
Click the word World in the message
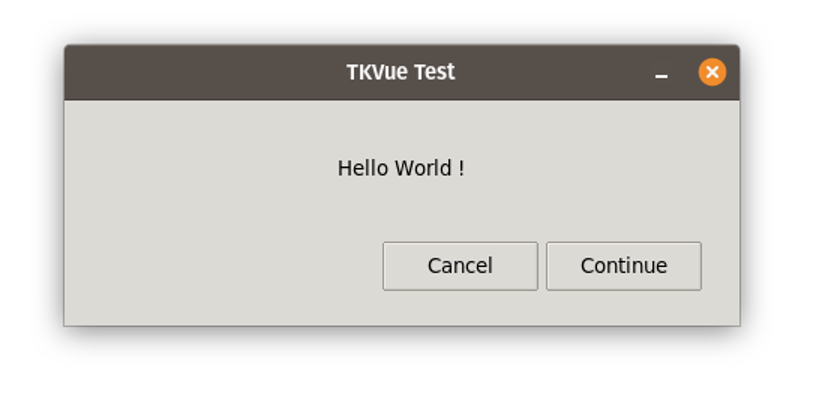[424, 169]
